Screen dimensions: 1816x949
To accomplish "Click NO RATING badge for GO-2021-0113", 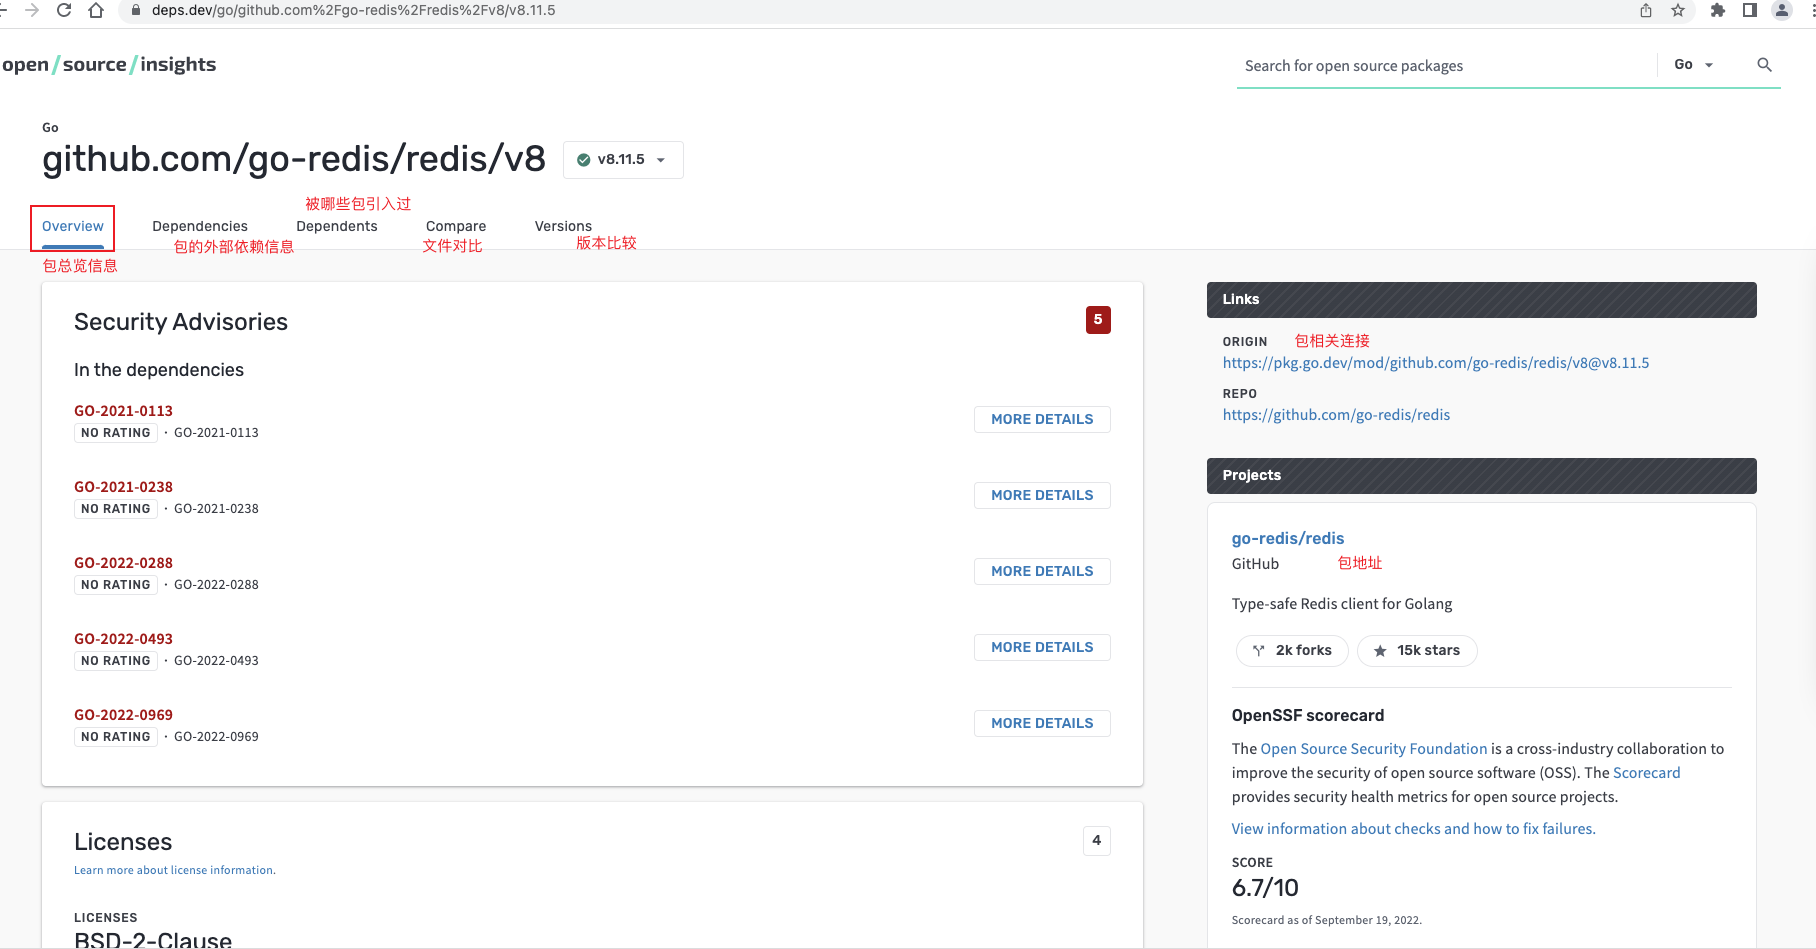I will (116, 433).
